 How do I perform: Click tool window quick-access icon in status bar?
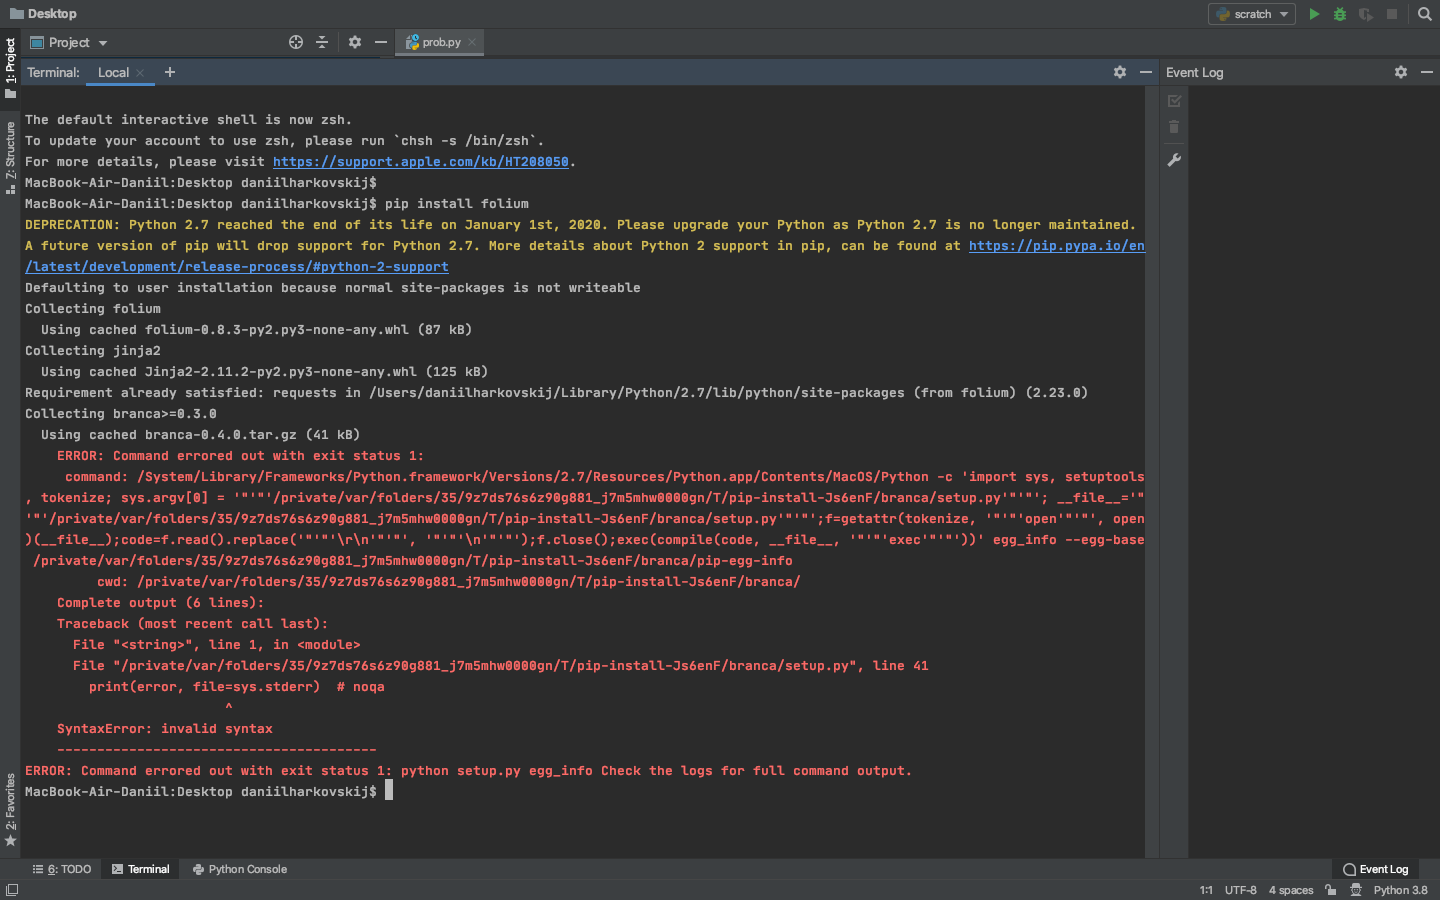coord(11,890)
